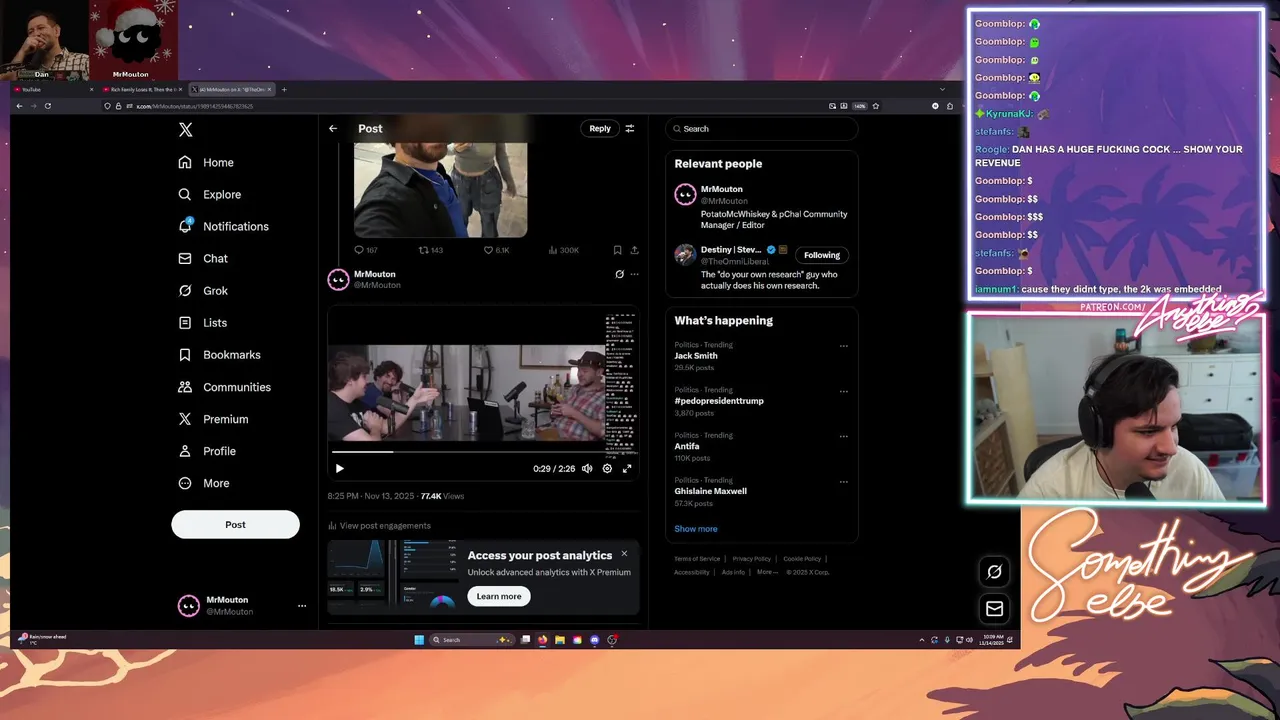Switch to Rich Family Loses It tab
Viewport: 1280px width, 720px height.
[142, 89]
